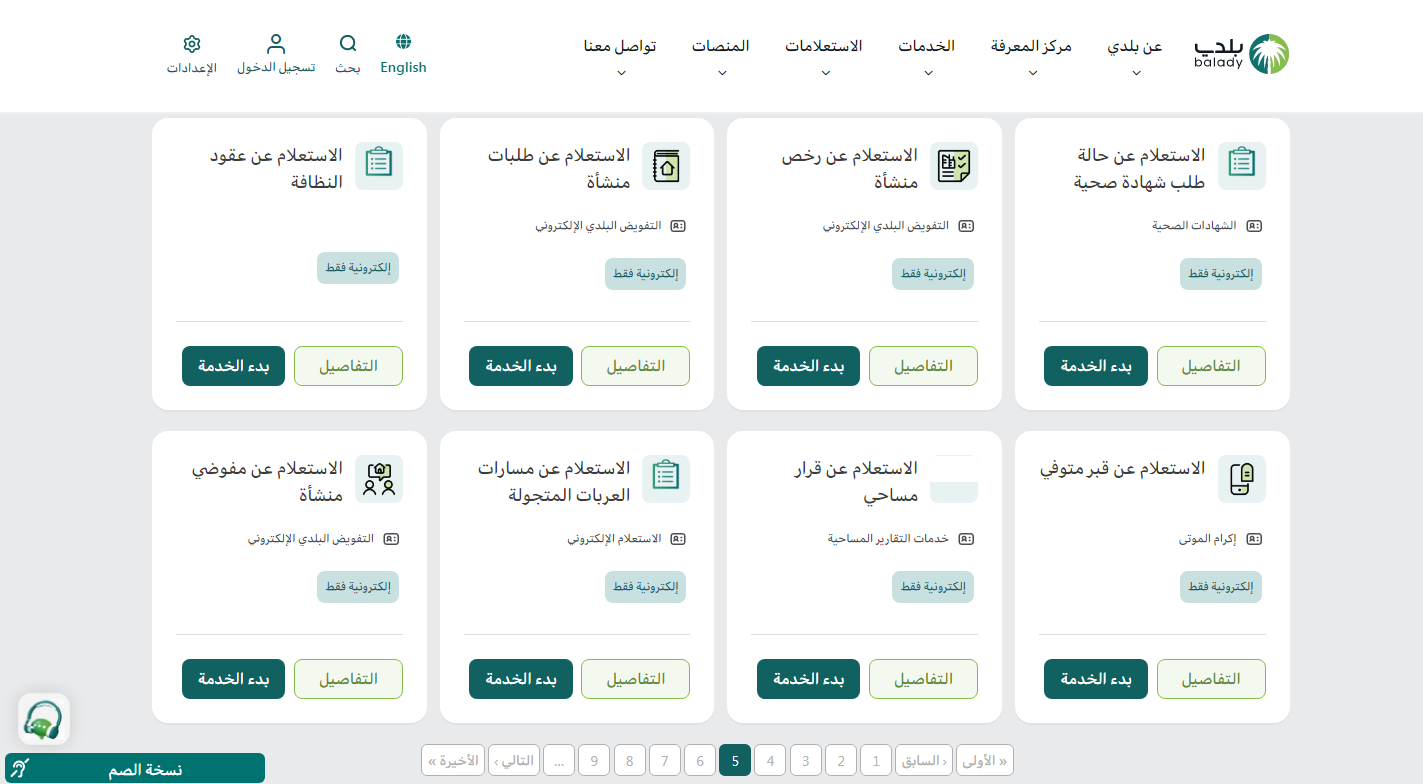Go to page 7

click(664, 761)
